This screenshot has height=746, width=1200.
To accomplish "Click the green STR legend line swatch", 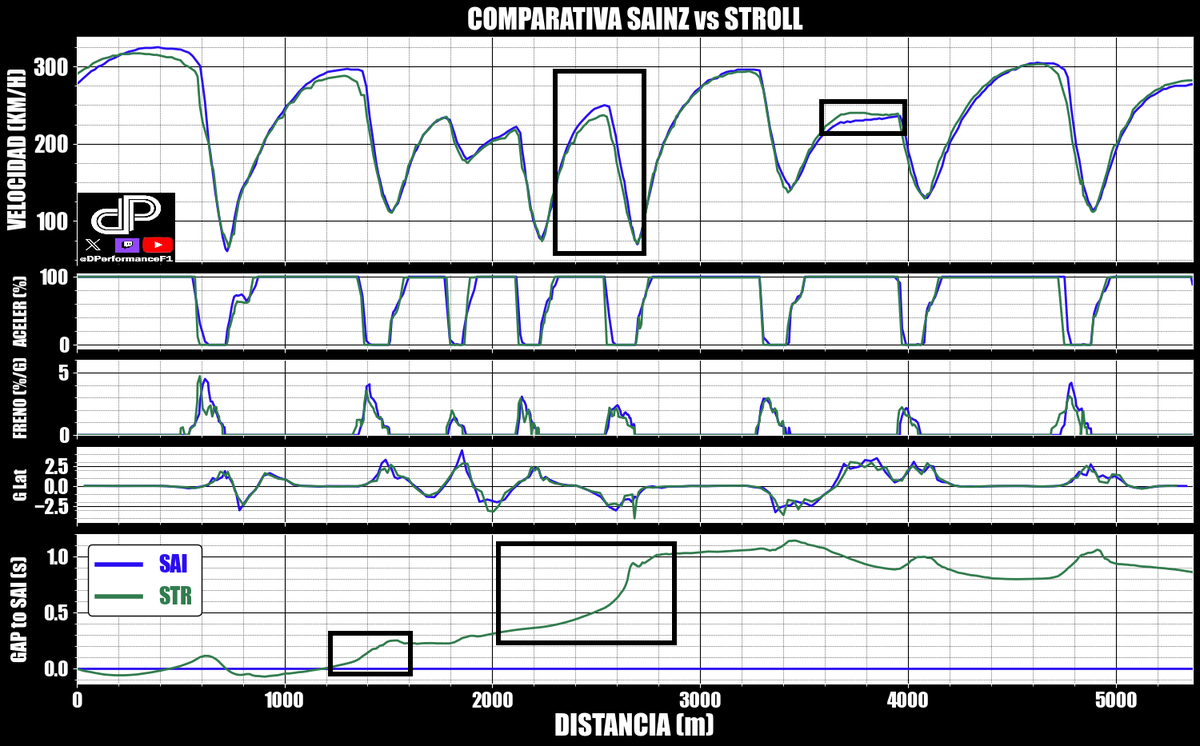I will pos(121,598).
